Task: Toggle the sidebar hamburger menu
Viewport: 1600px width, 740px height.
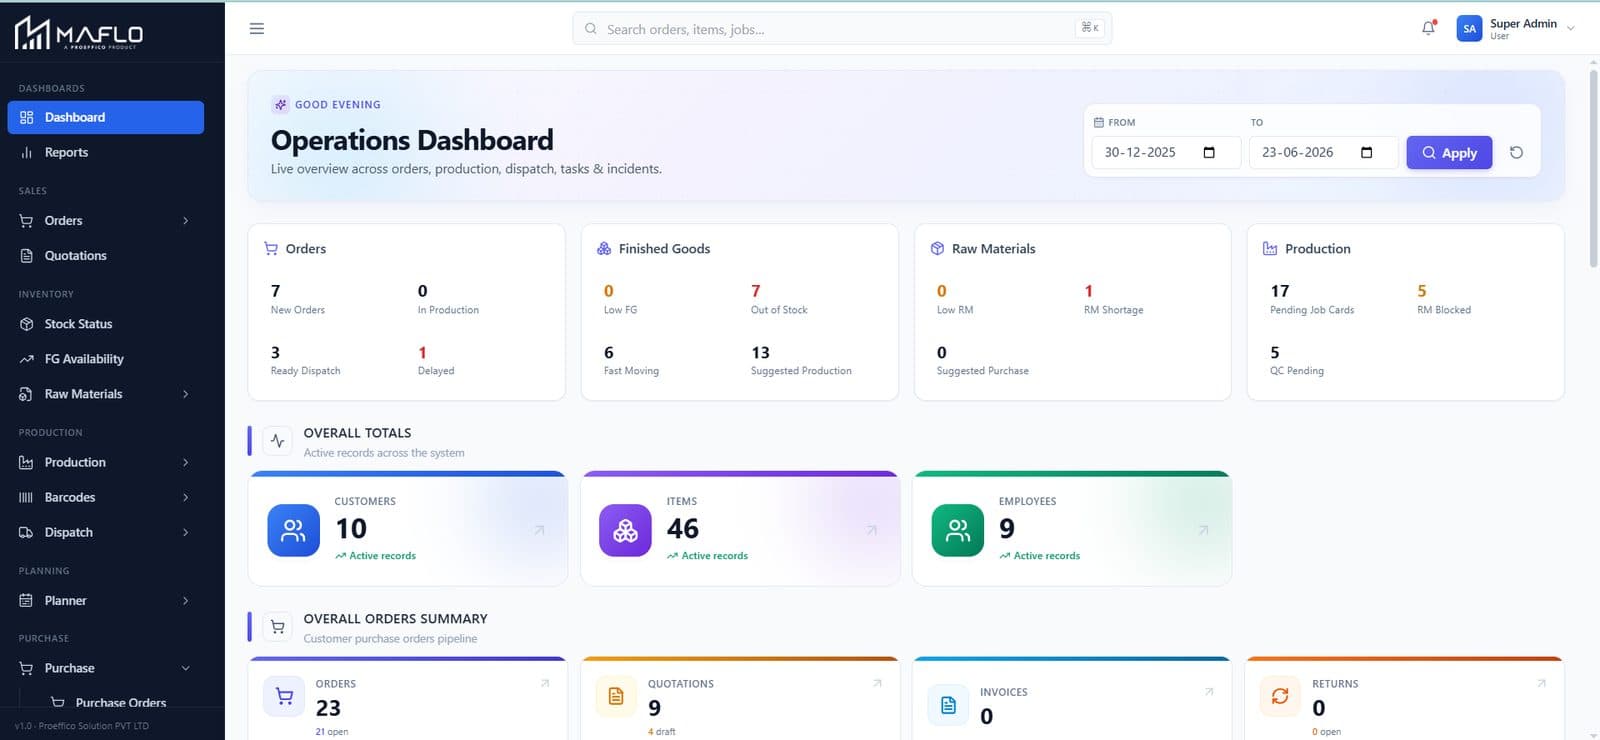Action: [257, 29]
